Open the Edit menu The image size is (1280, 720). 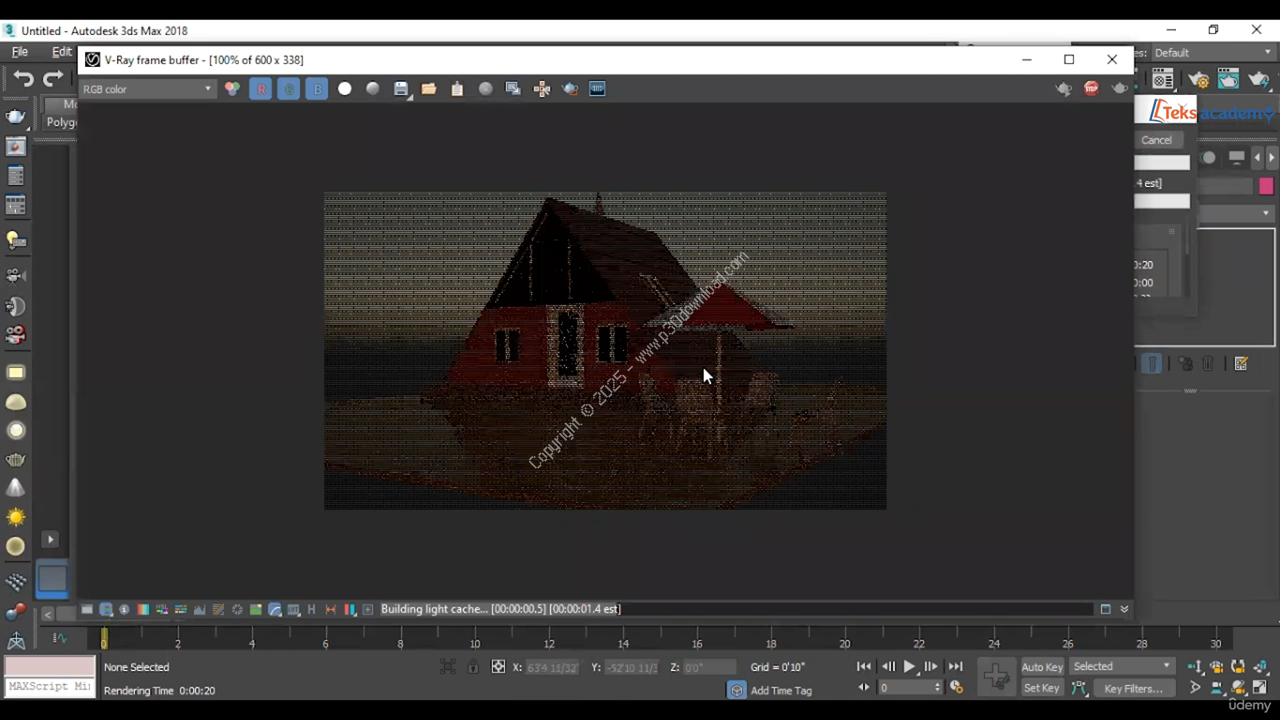(62, 52)
